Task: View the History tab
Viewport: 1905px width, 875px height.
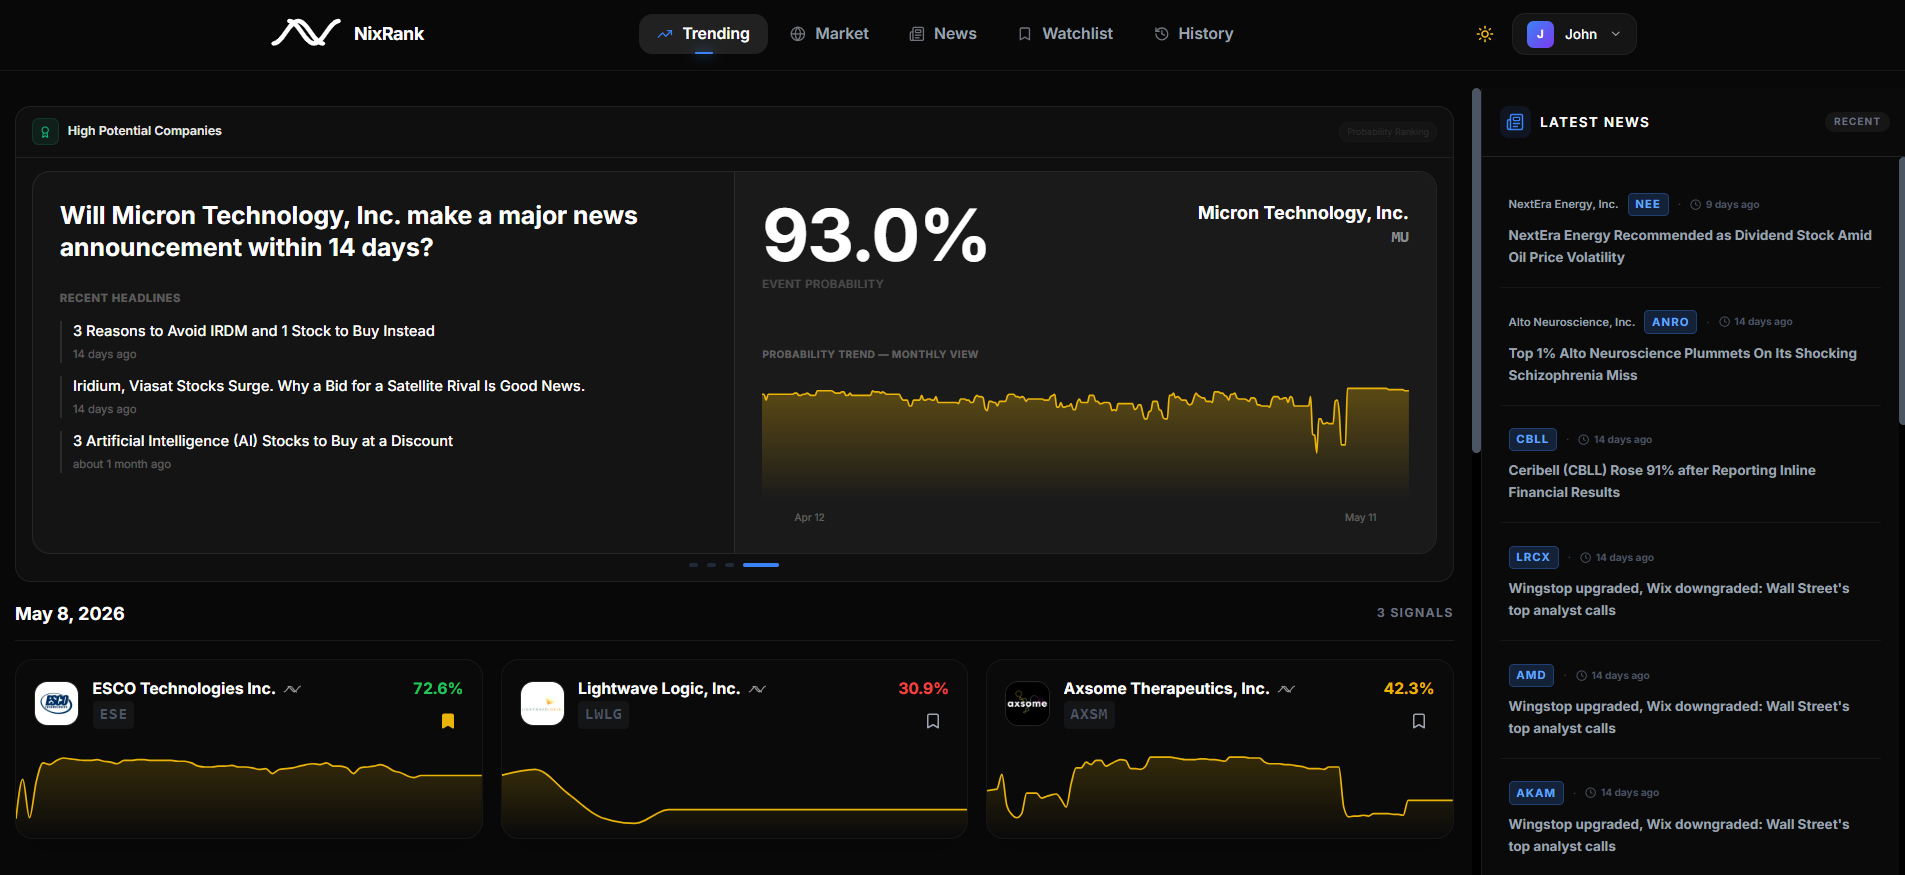Action: pyautogui.click(x=1193, y=34)
